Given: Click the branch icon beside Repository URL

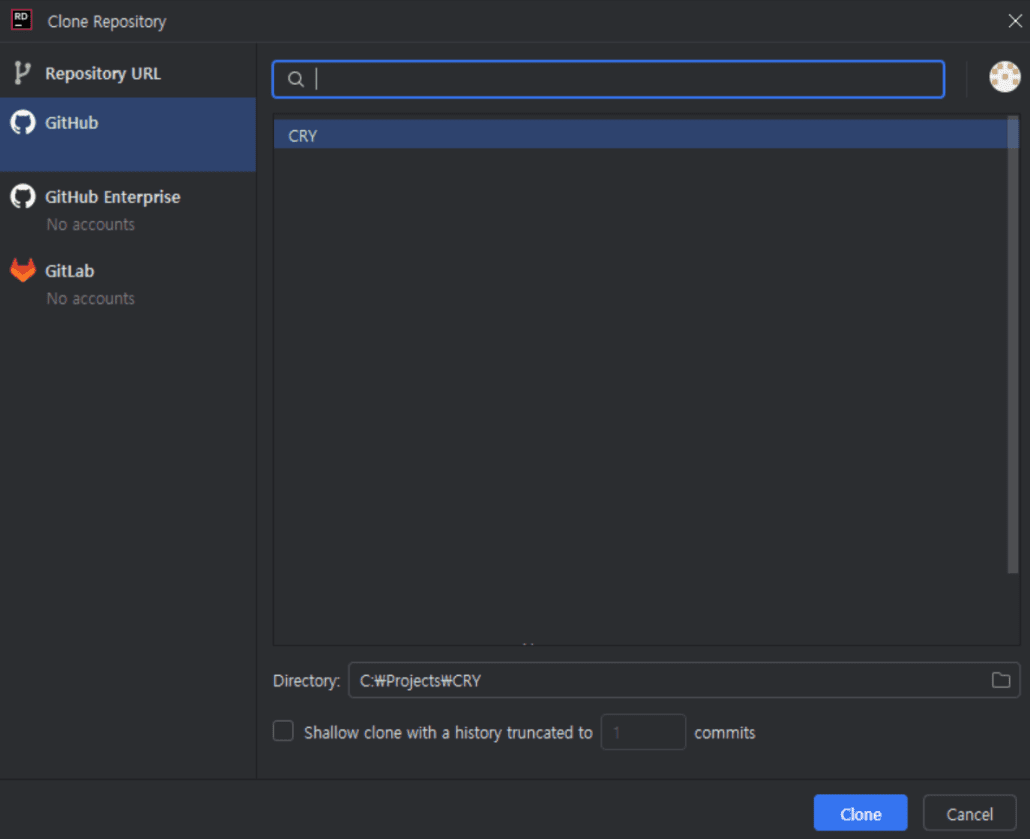Looking at the screenshot, I should click(22, 73).
